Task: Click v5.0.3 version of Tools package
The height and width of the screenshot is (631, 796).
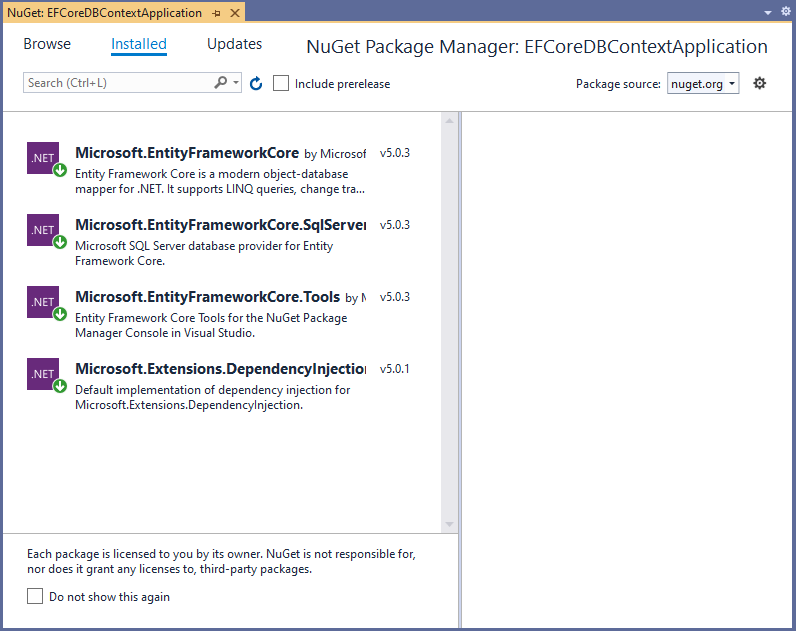Action: (394, 297)
